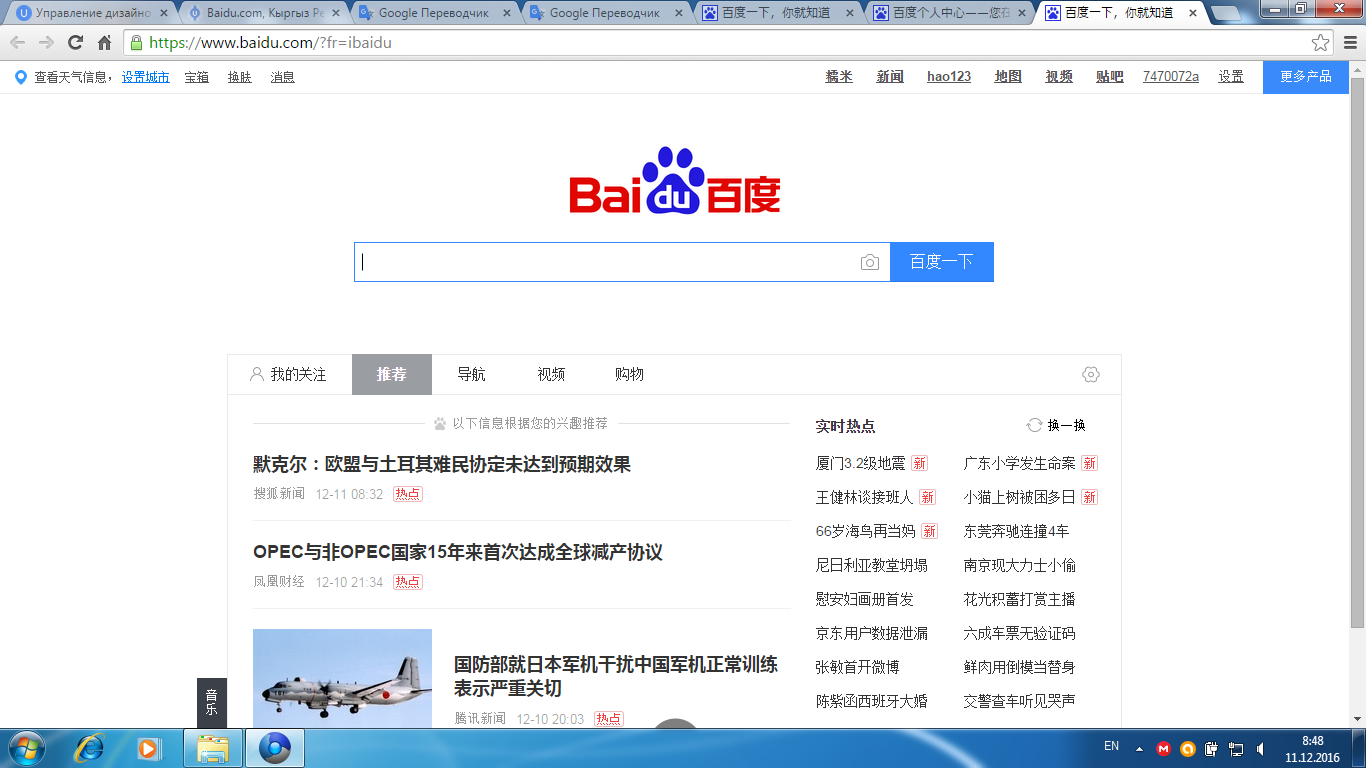Open military plane news thumbnail
The width and height of the screenshot is (1366, 768).
342,678
